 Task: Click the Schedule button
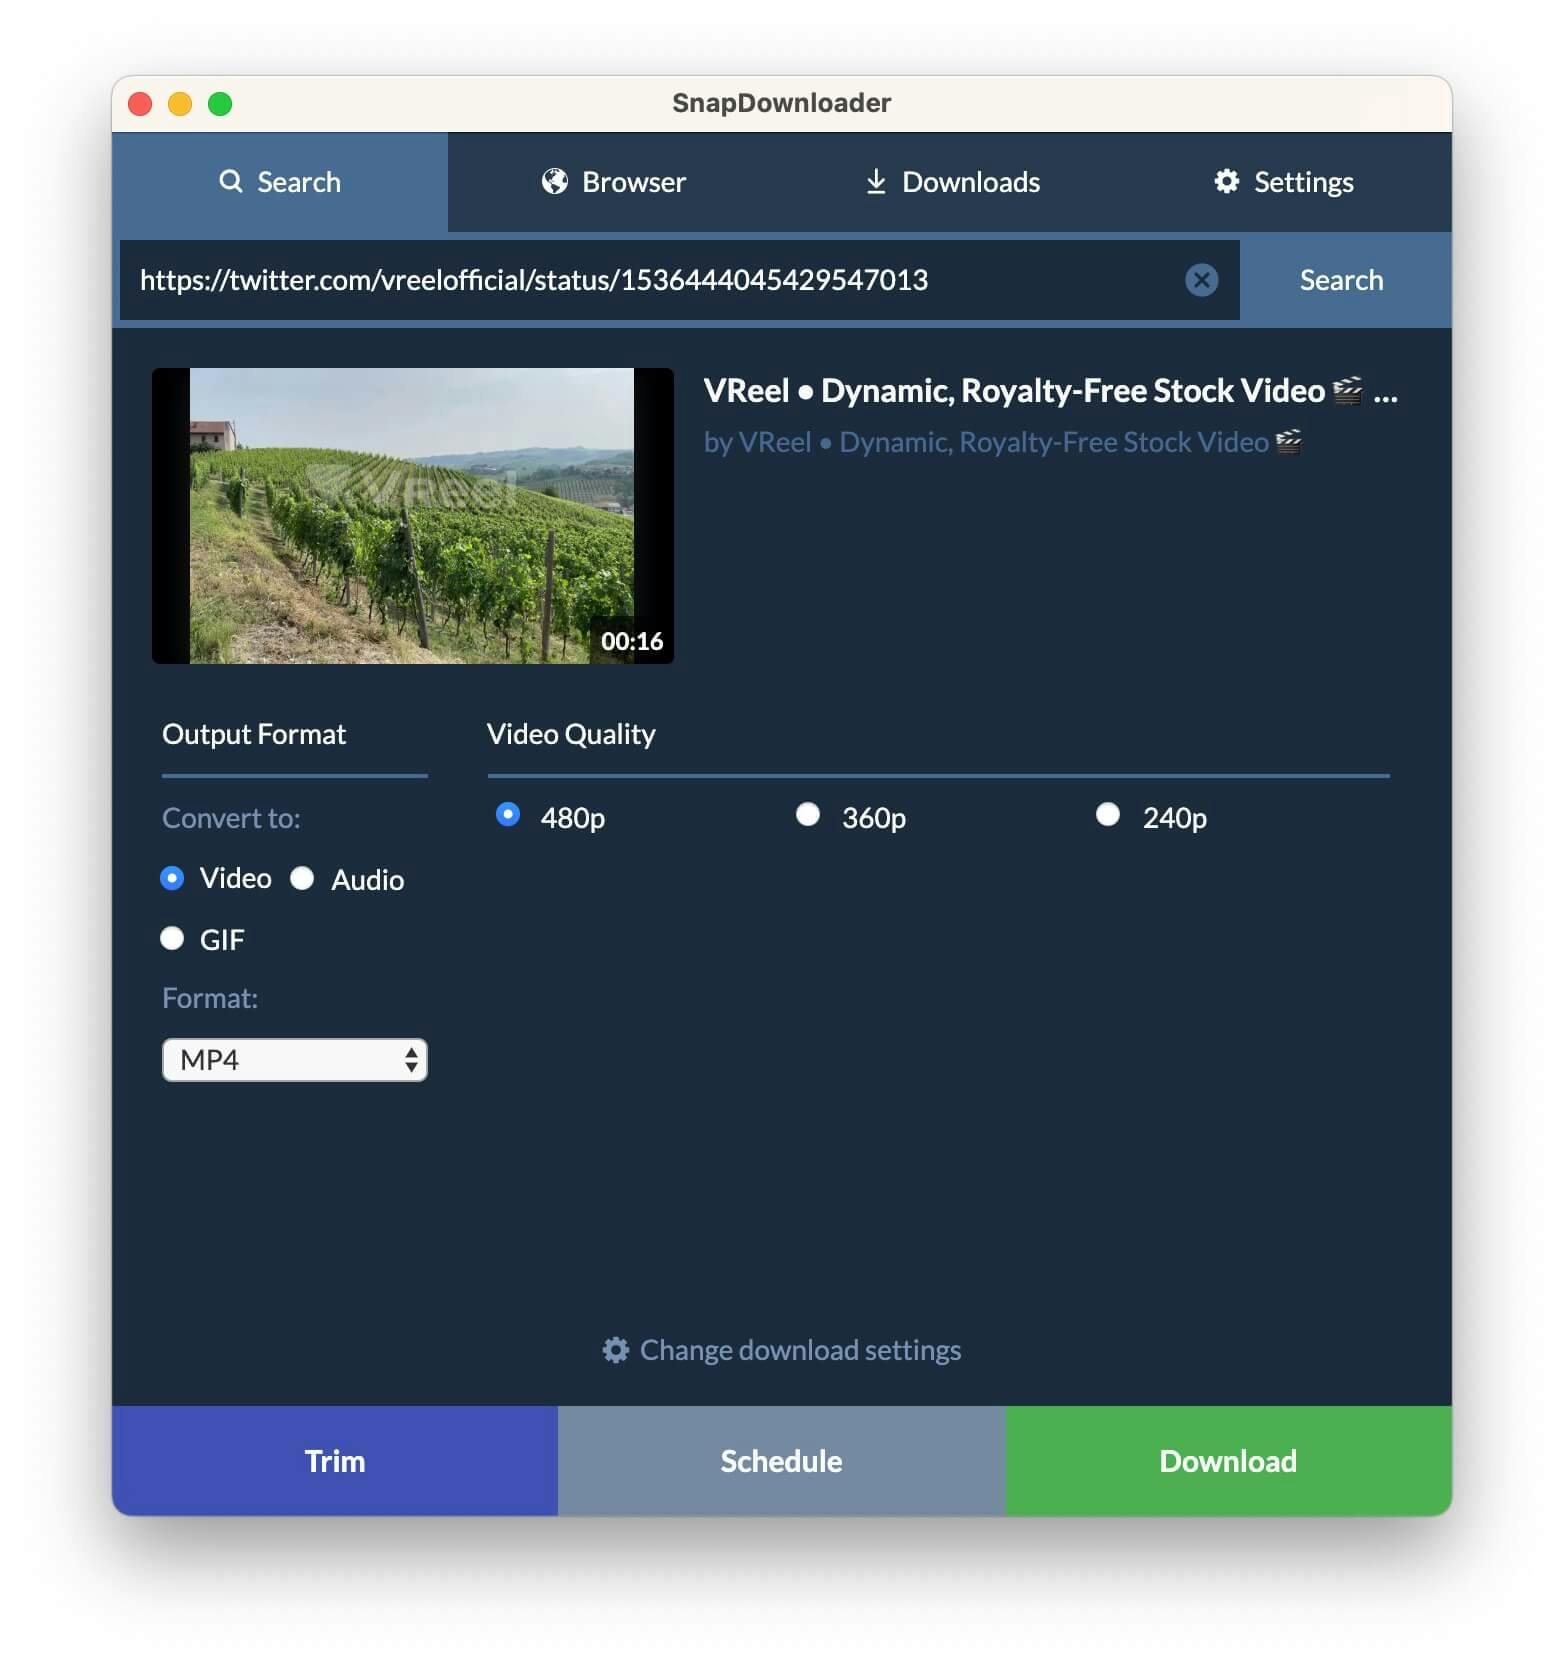(x=782, y=1461)
